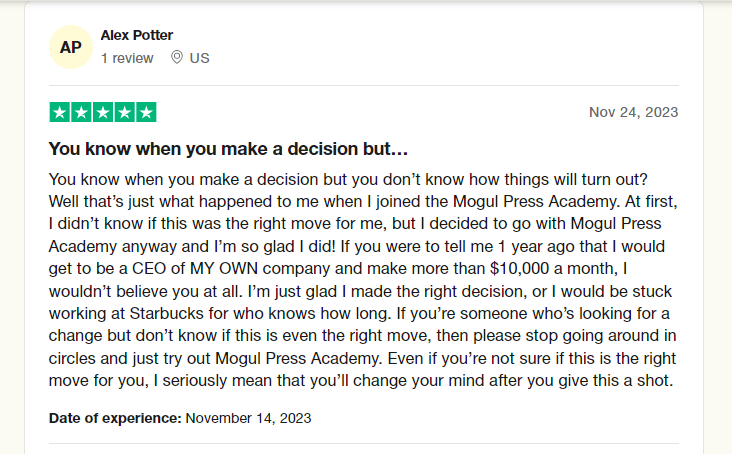This screenshot has height=454, width=732.
Task: Select the fourth green star
Action: pos(125,112)
